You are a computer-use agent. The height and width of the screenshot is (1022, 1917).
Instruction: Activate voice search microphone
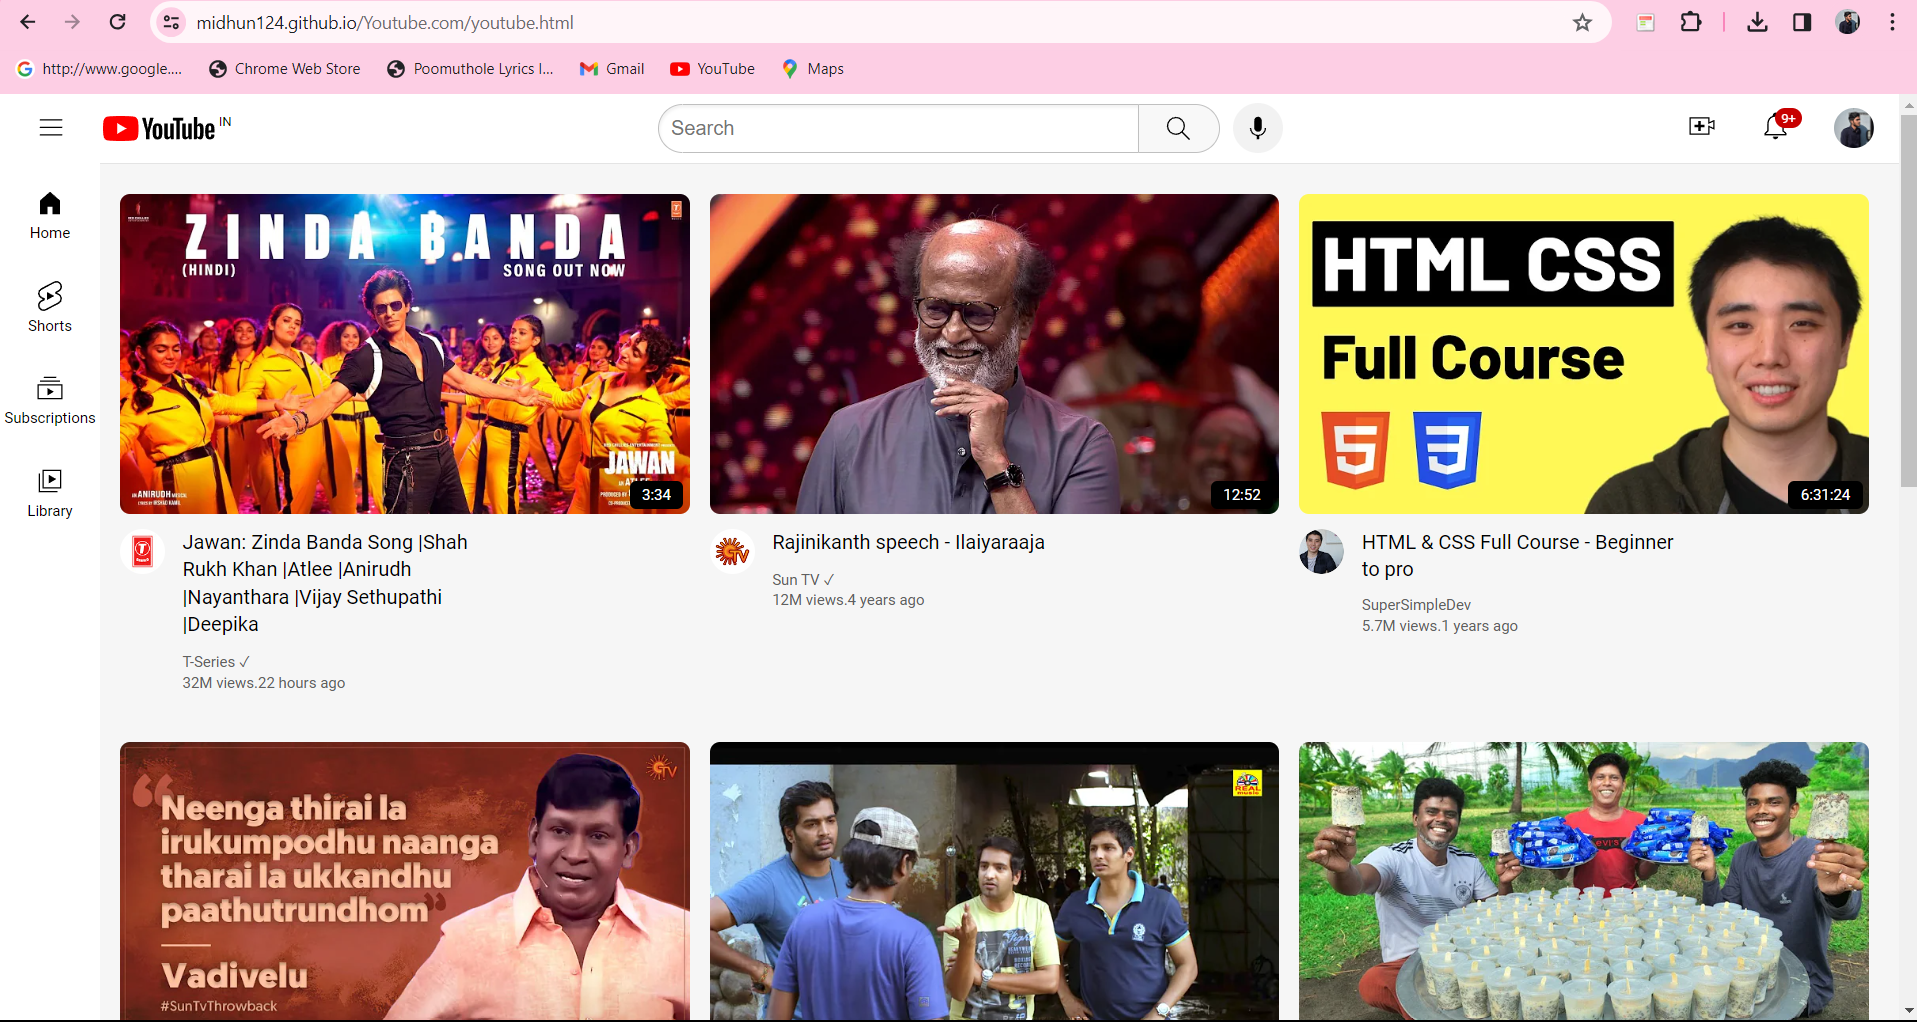coord(1258,128)
